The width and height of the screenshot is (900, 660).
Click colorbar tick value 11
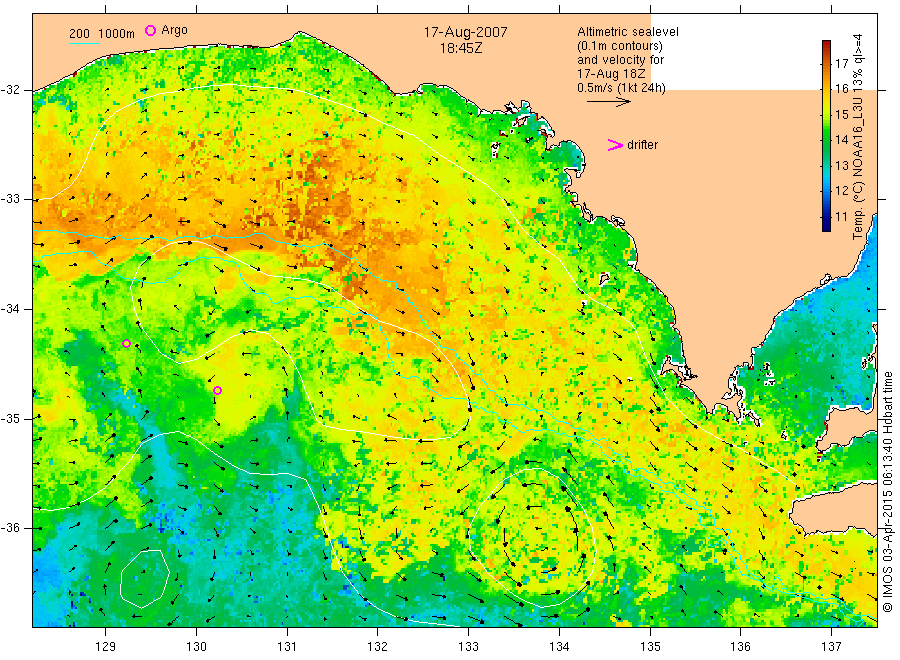[x=841, y=216]
